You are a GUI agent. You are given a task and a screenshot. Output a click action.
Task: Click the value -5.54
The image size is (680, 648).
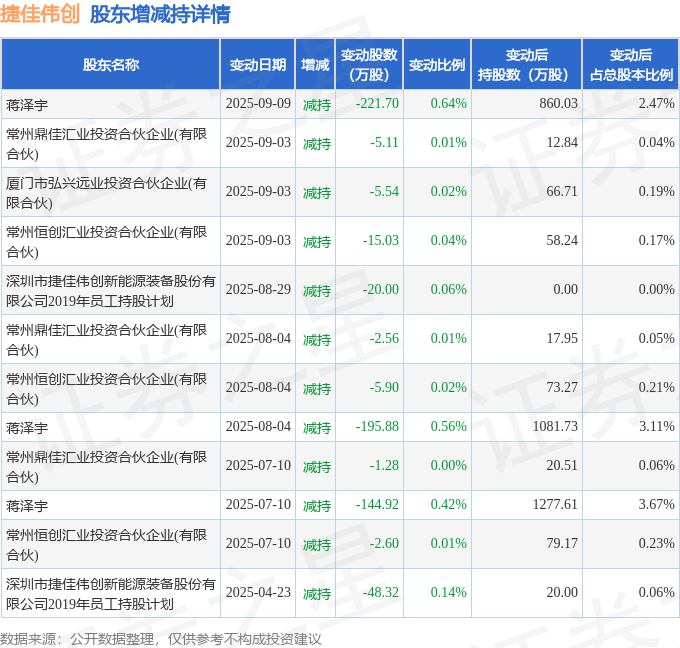tap(384, 191)
